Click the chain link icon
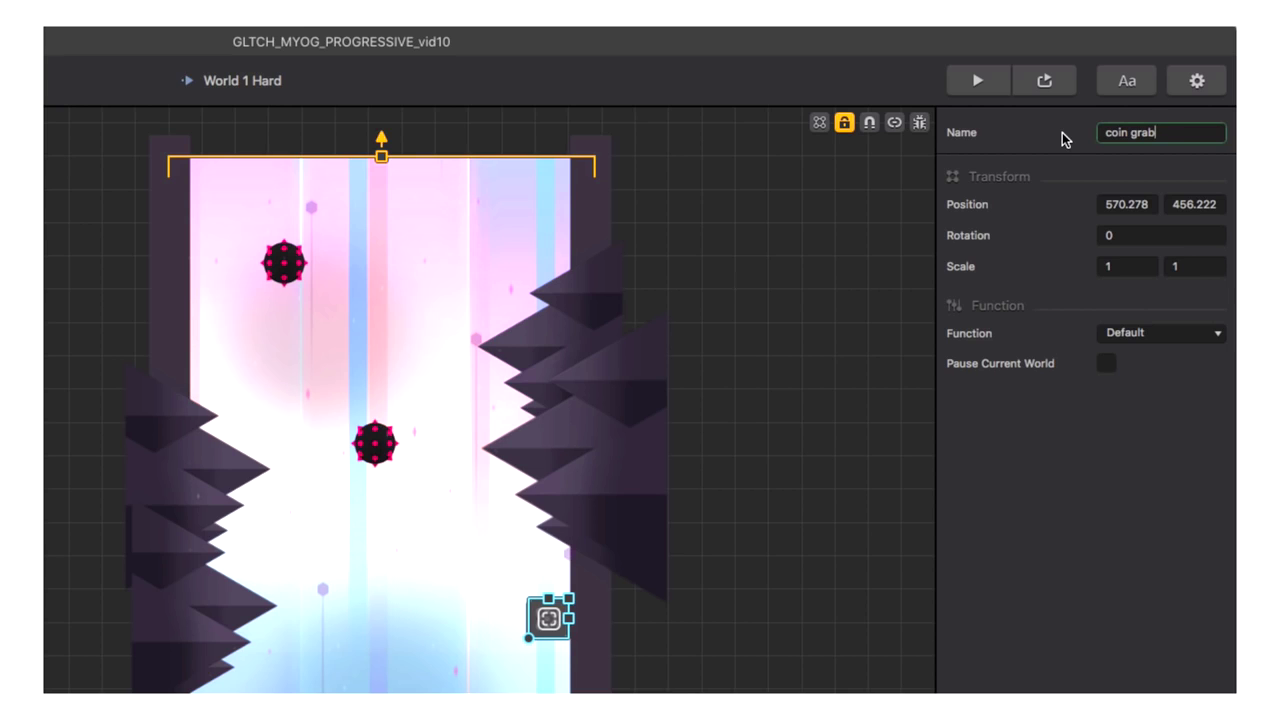Image resolution: width=1280 pixels, height=720 pixels. pyautogui.click(x=894, y=122)
